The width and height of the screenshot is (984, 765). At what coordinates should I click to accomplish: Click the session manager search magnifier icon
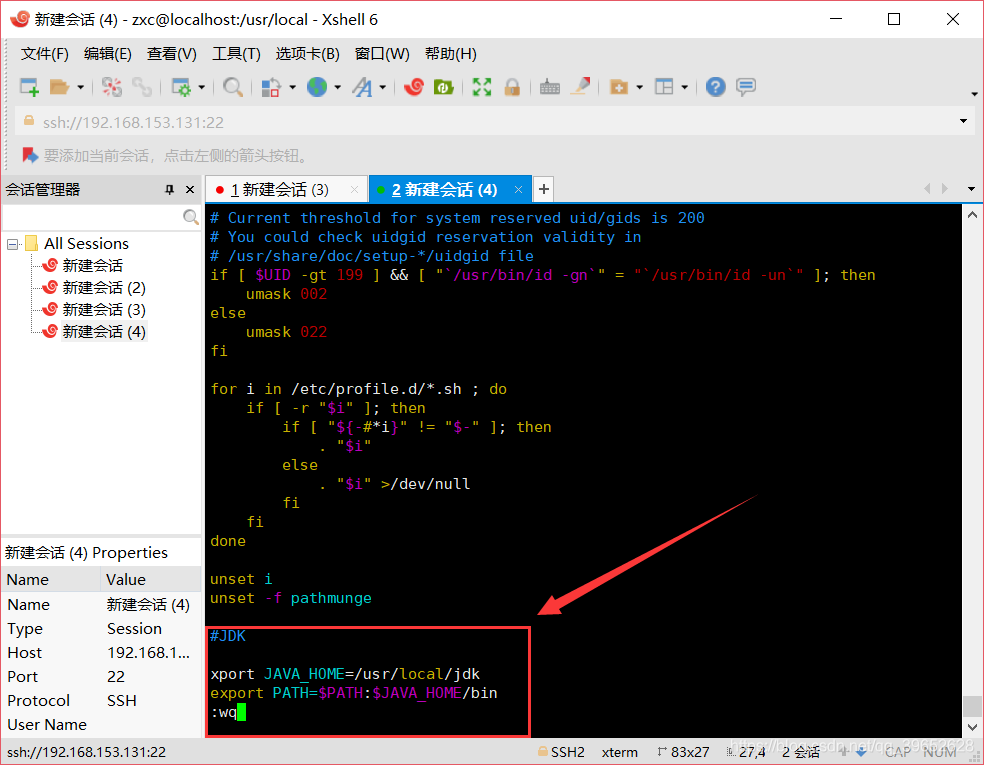(x=191, y=217)
